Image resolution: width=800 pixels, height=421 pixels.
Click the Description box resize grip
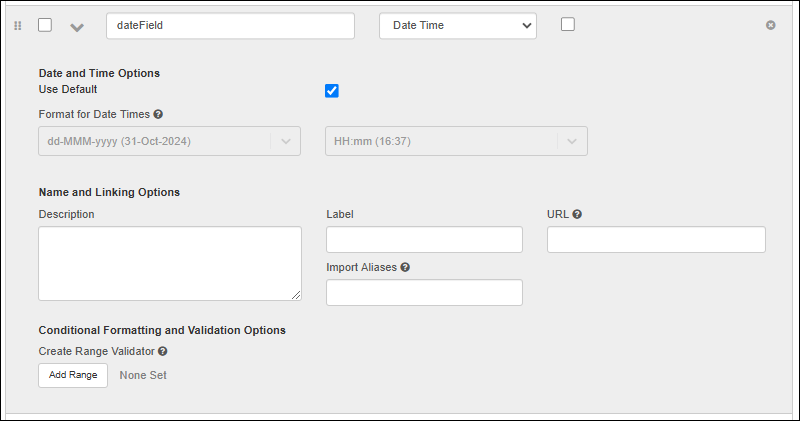(296, 295)
